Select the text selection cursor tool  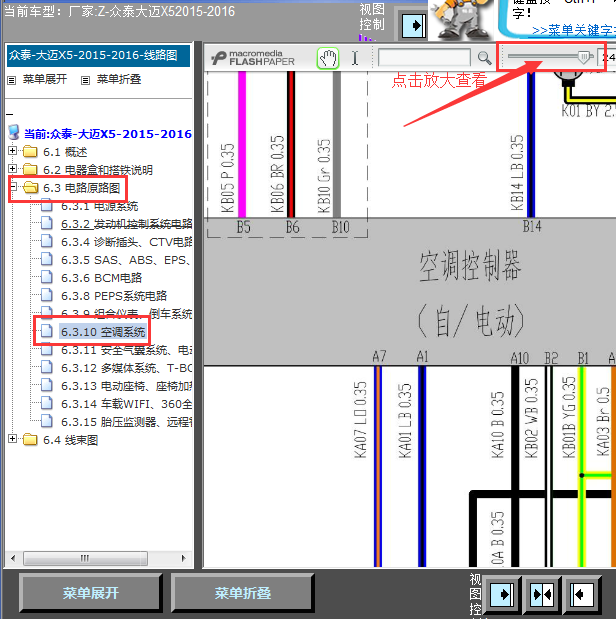(x=355, y=58)
